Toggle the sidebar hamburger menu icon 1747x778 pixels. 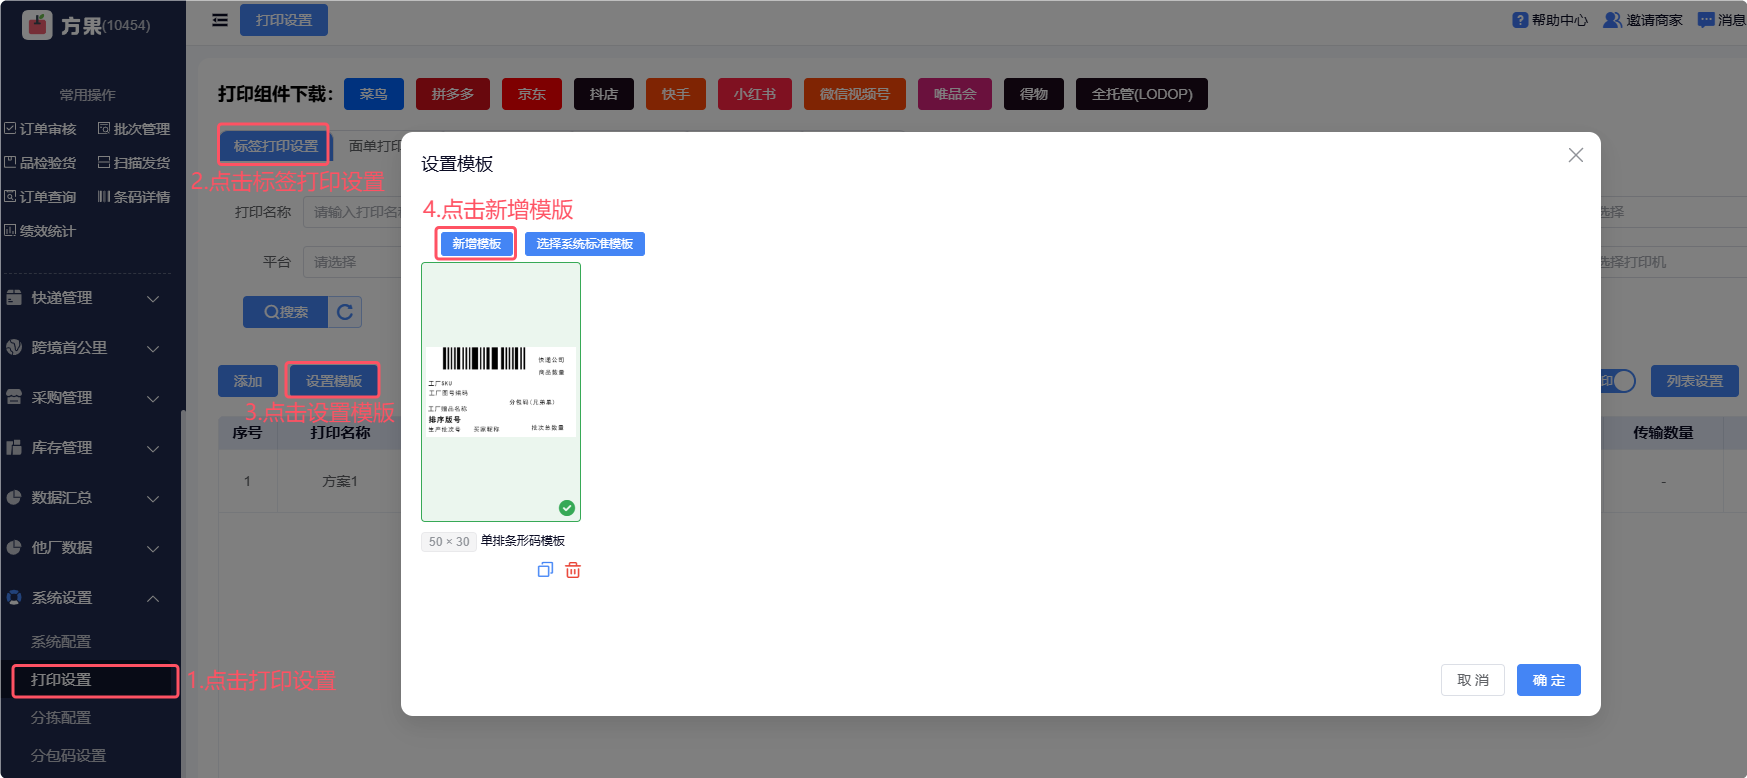click(x=220, y=20)
